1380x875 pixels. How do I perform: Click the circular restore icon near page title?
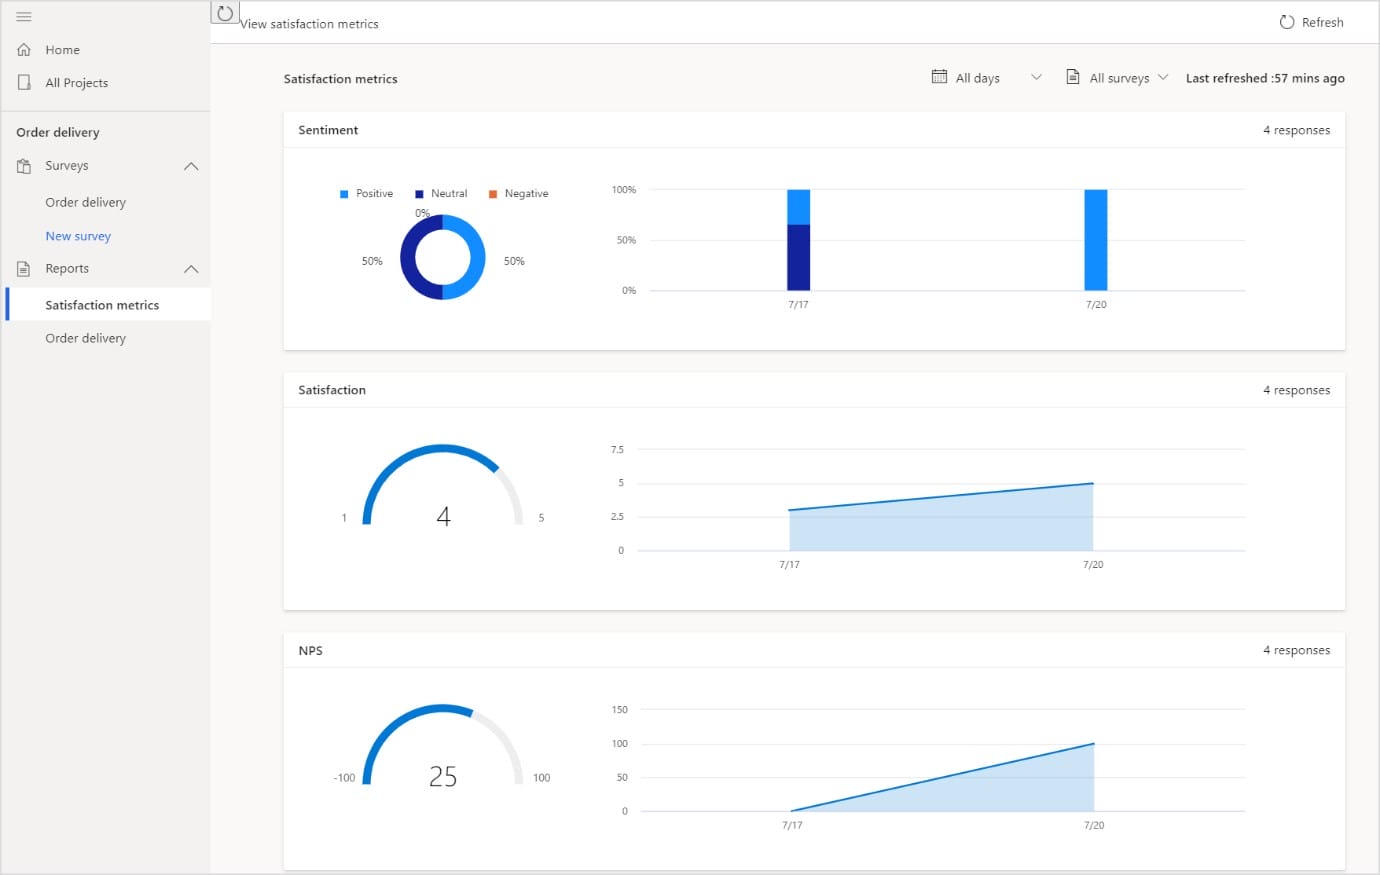pos(224,13)
